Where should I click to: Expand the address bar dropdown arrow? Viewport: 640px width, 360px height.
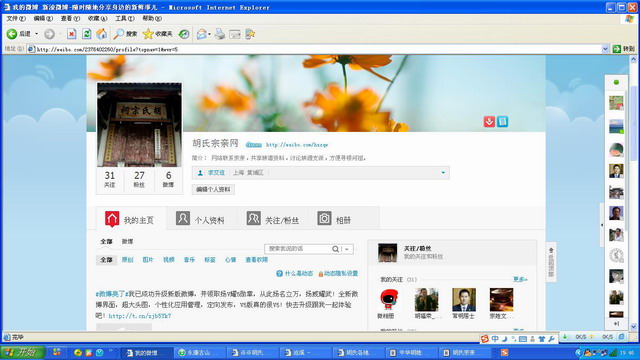pyautogui.click(x=605, y=49)
